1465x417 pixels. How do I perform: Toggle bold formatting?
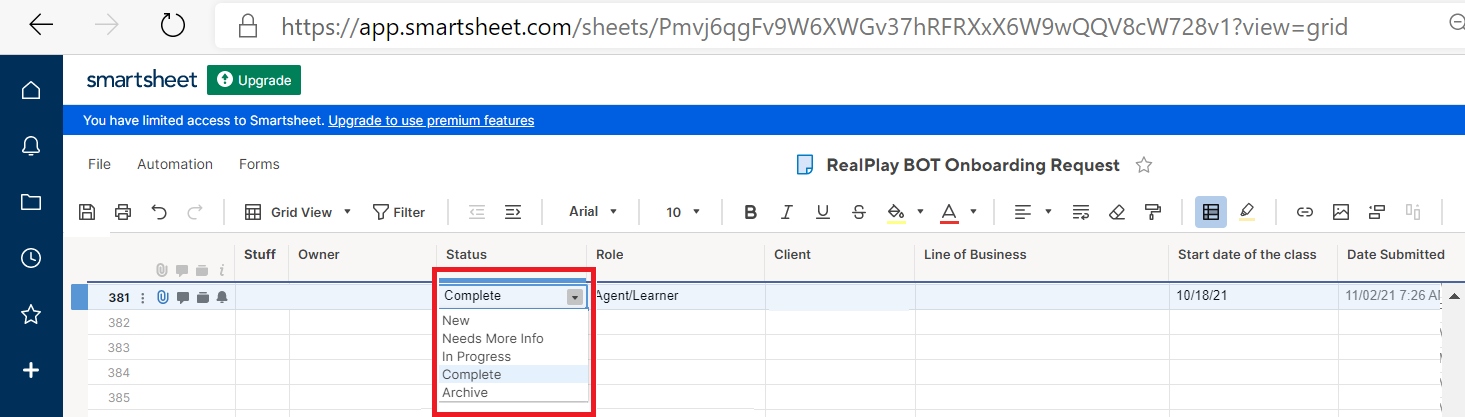751,212
